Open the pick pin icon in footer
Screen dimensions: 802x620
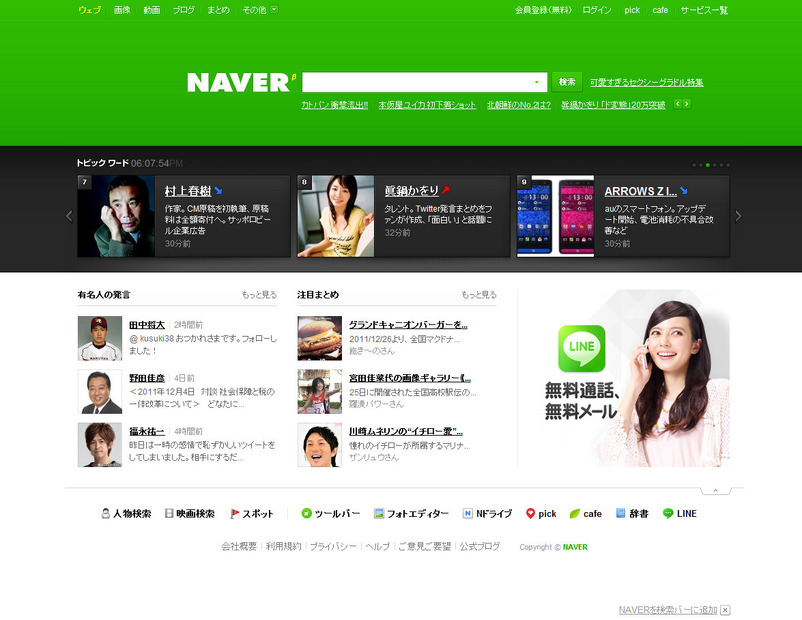[x=530, y=513]
